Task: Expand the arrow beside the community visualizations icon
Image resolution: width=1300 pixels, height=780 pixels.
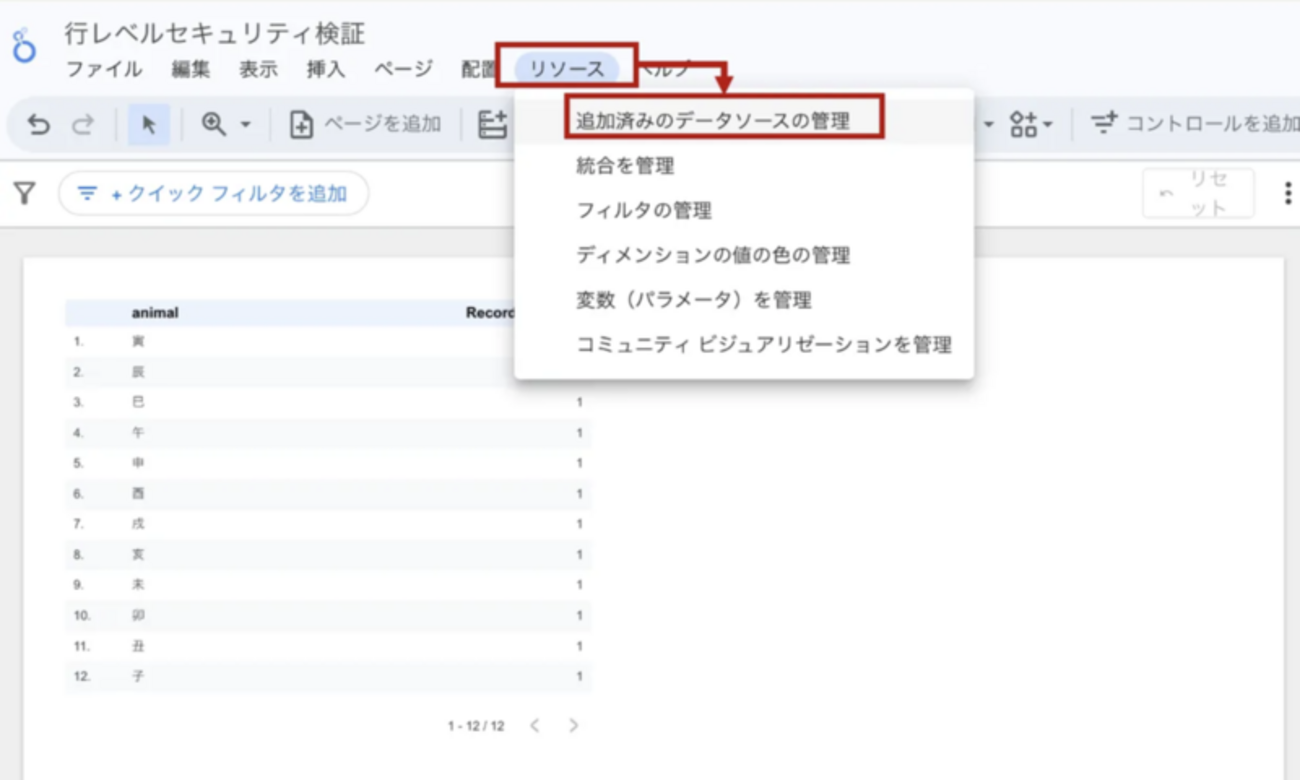Action: pyautogui.click(x=1048, y=126)
